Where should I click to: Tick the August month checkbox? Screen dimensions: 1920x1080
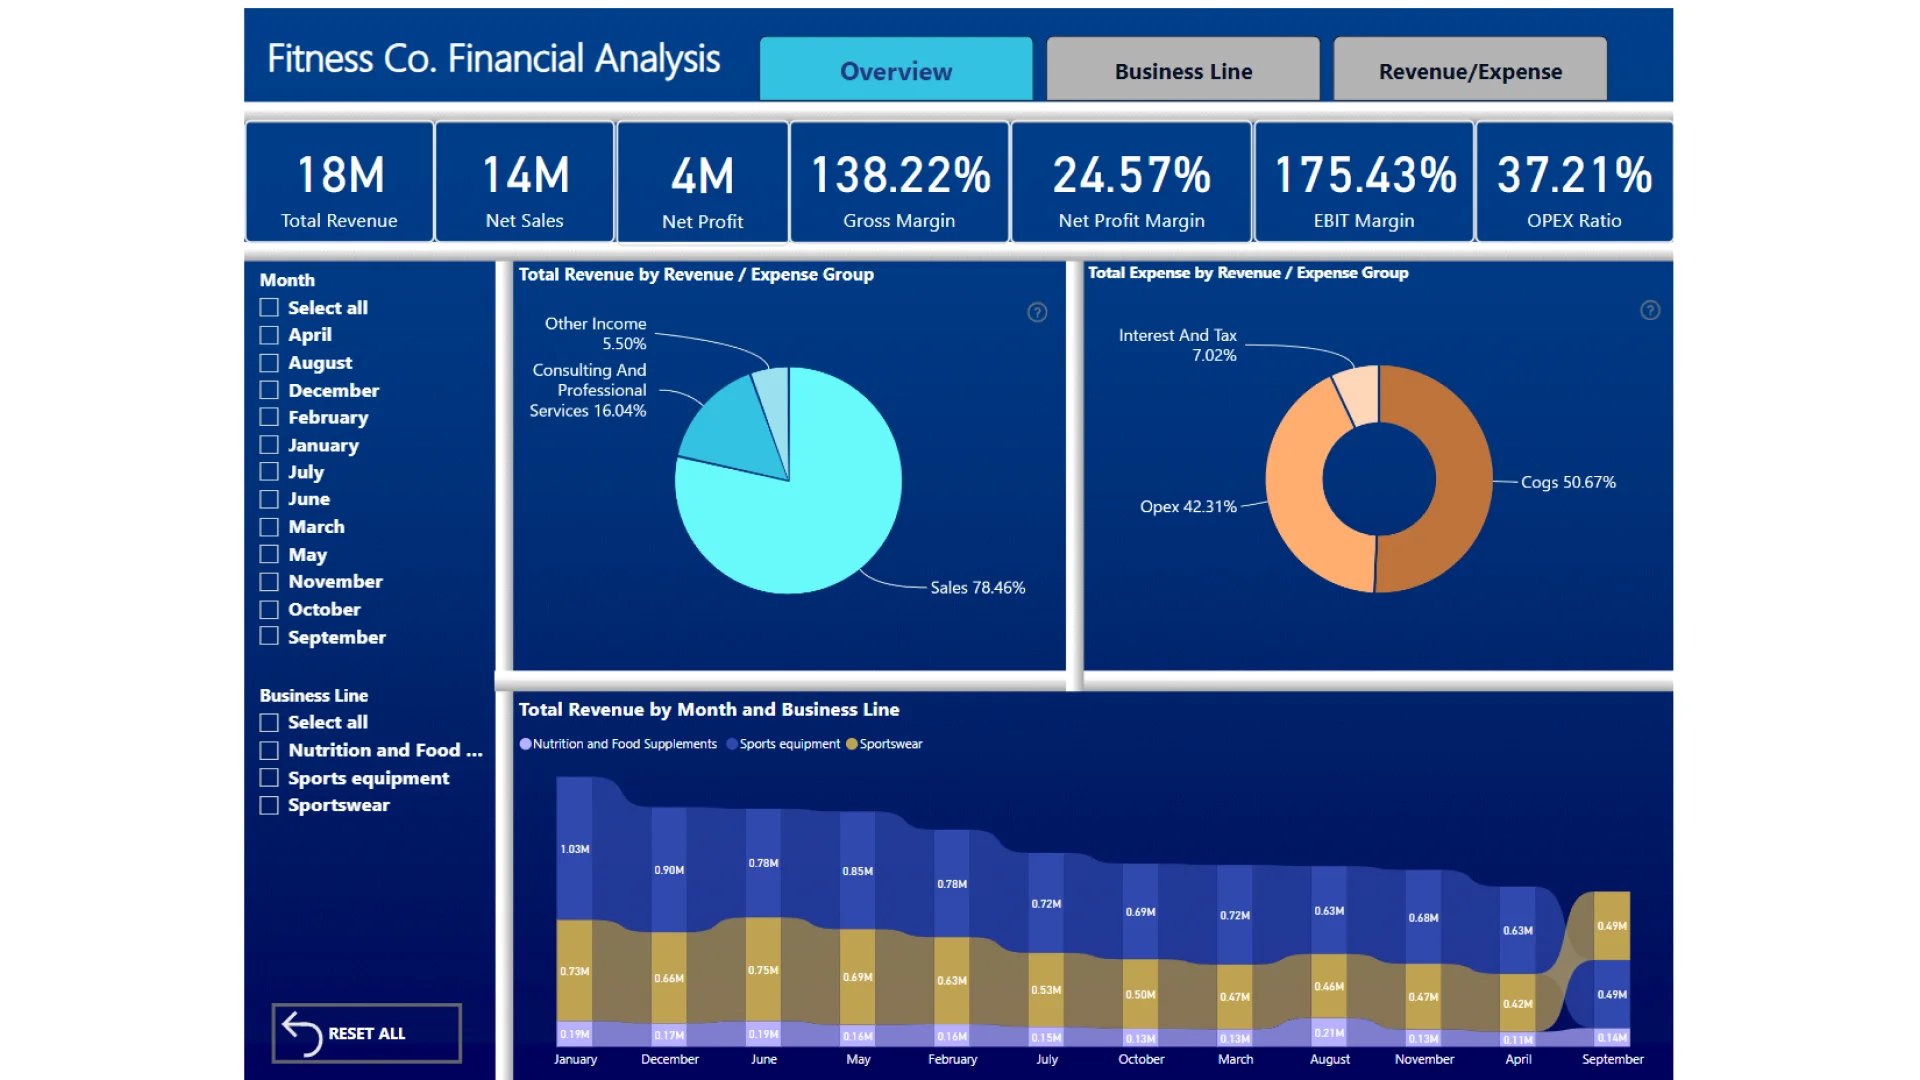pyautogui.click(x=269, y=362)
